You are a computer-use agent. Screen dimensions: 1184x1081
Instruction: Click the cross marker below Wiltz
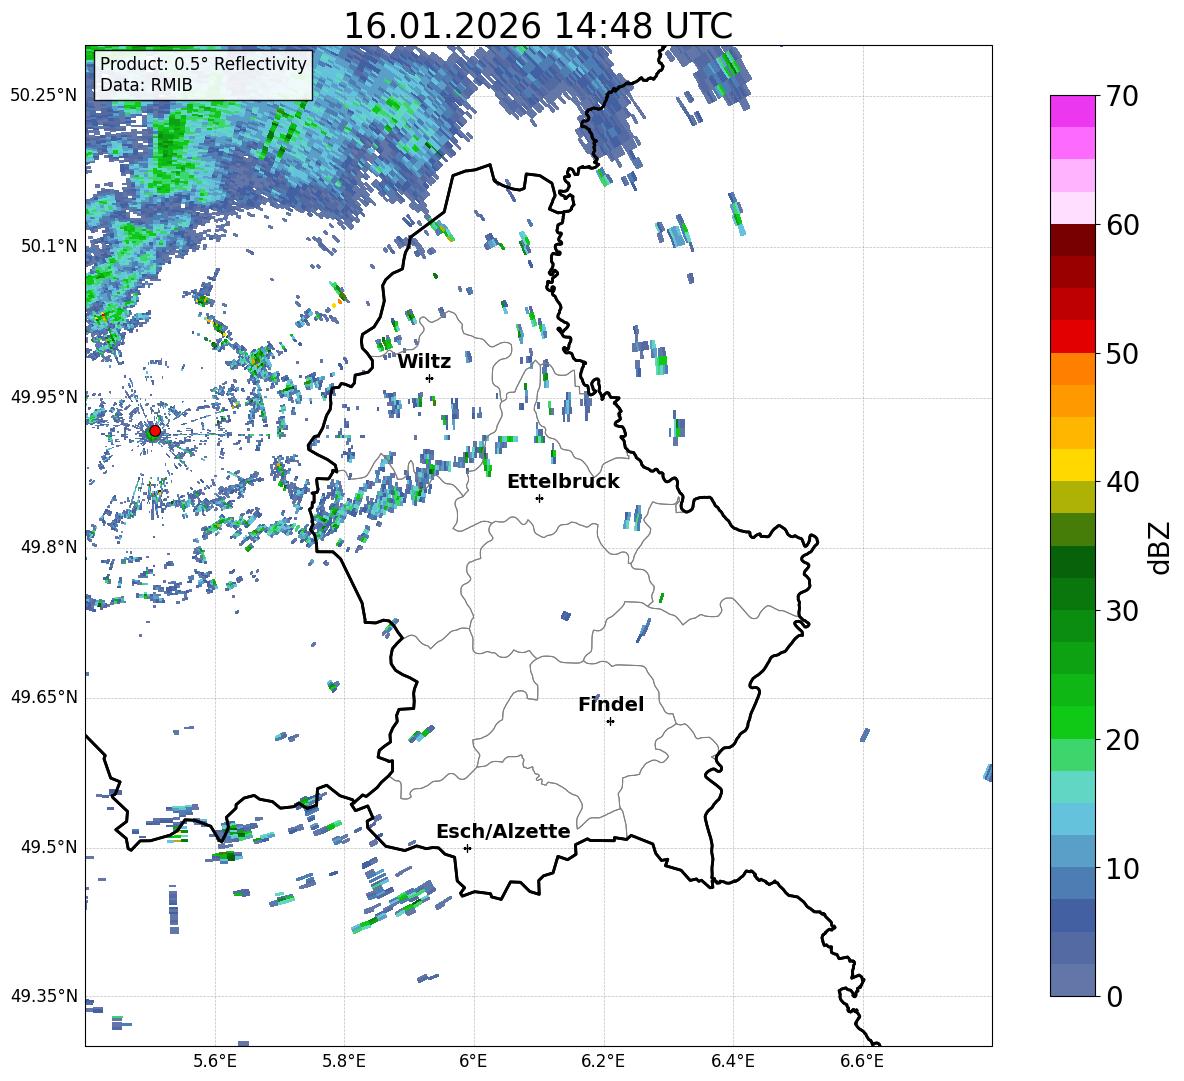pos(430,378)
